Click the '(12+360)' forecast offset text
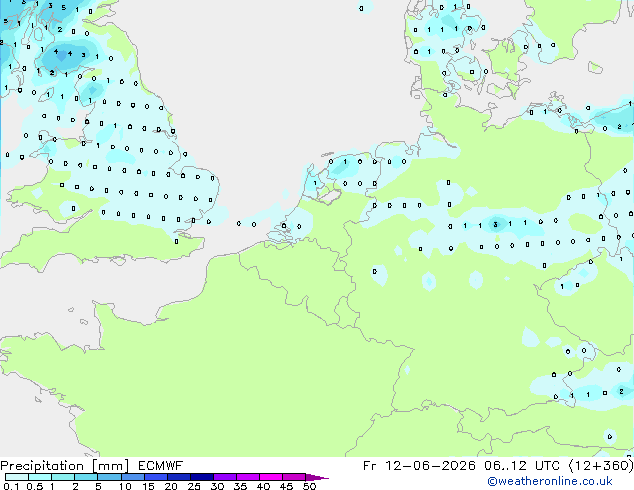The image size is (634, 490). 600,466
